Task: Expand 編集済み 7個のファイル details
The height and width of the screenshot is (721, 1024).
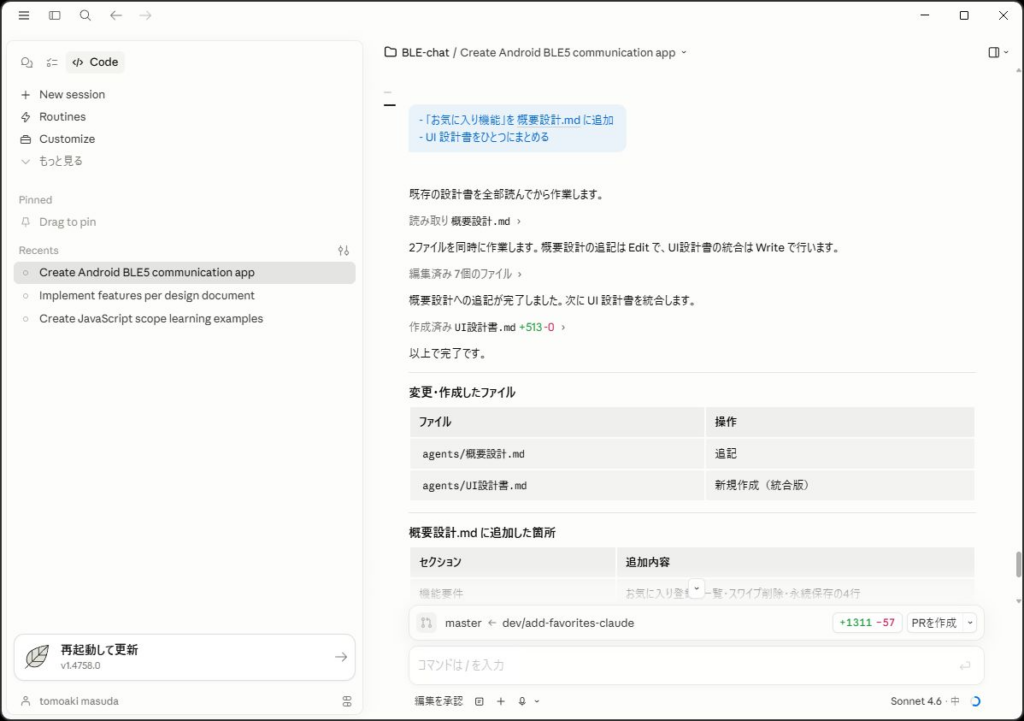Action: 466,274
